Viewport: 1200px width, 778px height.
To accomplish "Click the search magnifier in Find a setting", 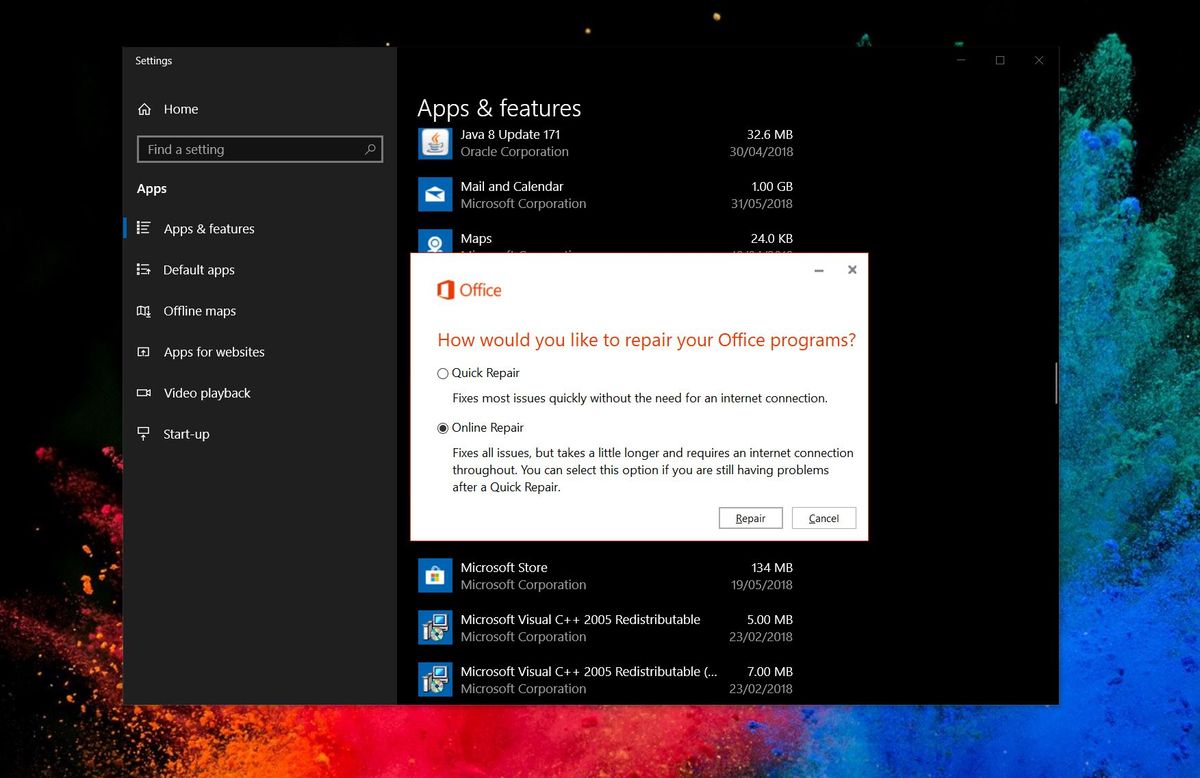I will [371, 148].
